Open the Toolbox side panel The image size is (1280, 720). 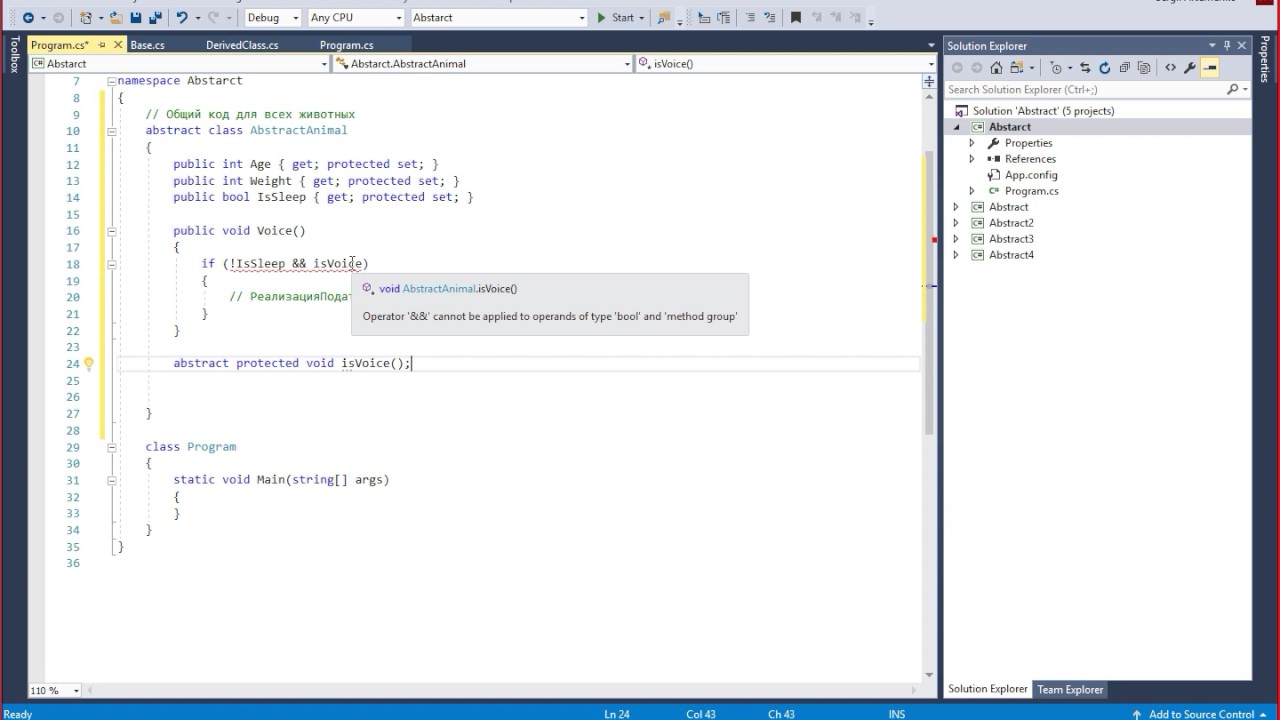pyautogui.click(x=13, y=55)
